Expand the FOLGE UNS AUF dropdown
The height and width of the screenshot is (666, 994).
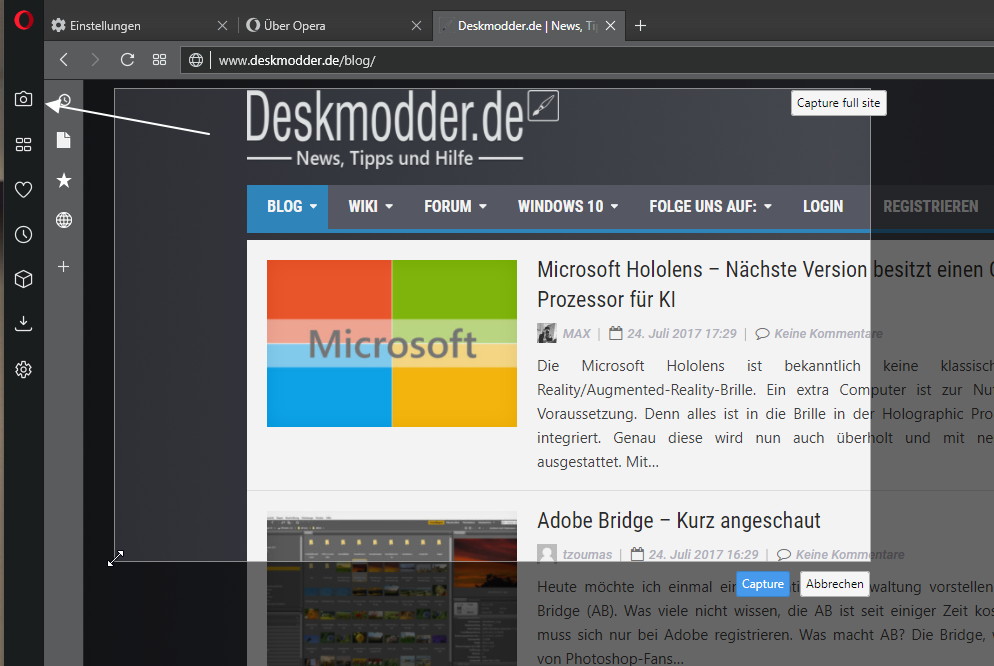tap(710, 207)
